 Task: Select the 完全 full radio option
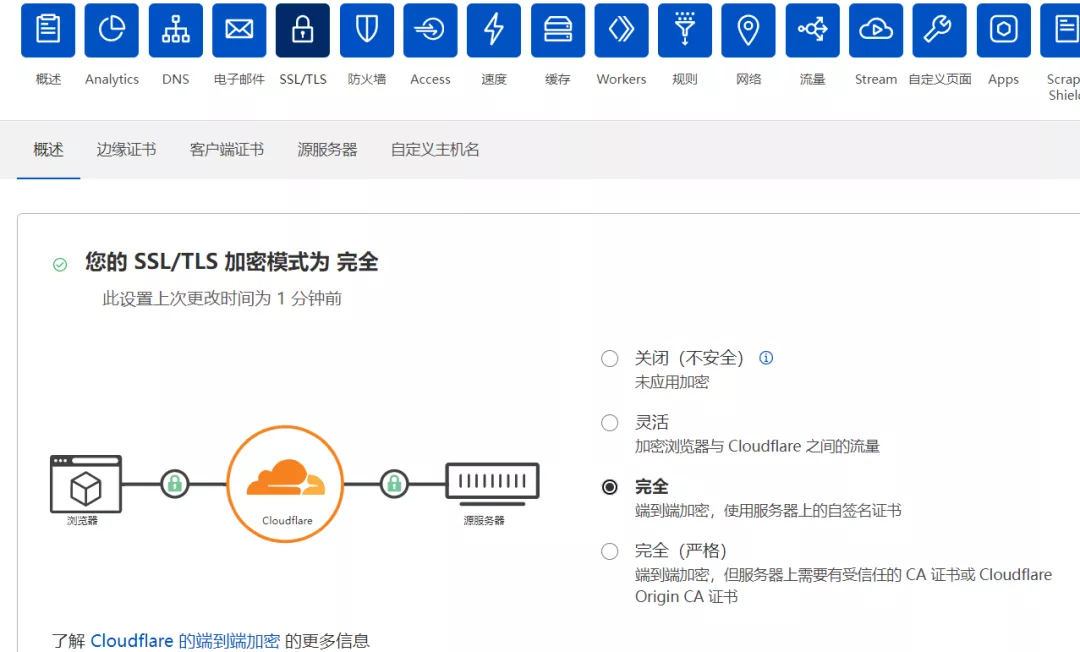tap(610, 487)
